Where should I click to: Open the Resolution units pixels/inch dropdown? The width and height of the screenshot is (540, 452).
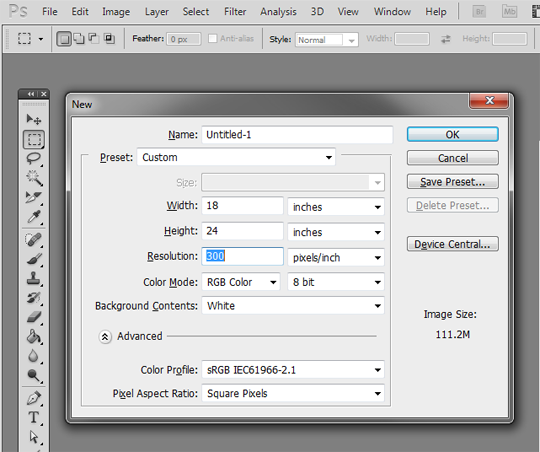(x=336, y=257)
